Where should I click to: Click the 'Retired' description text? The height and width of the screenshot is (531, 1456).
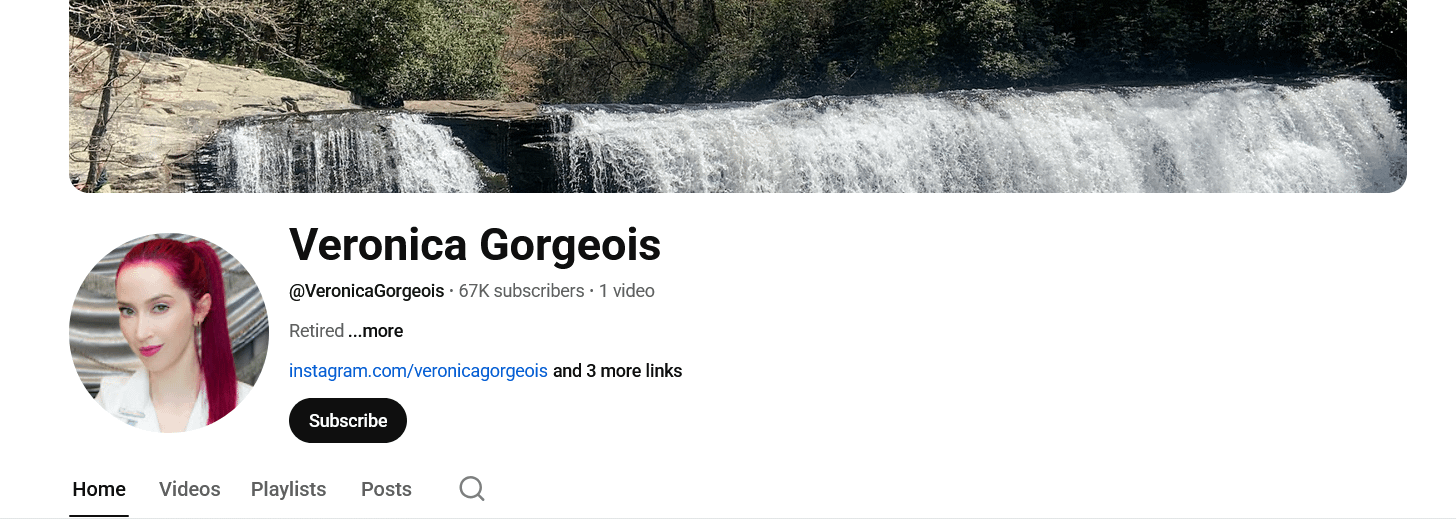(316, 331)
